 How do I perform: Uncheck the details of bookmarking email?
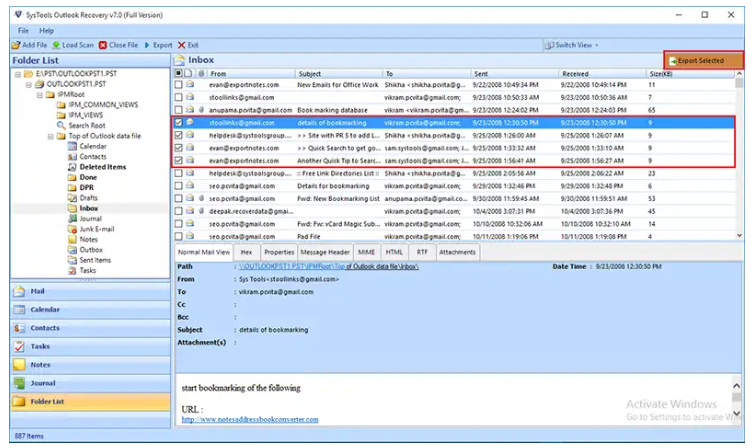[179, 123]
